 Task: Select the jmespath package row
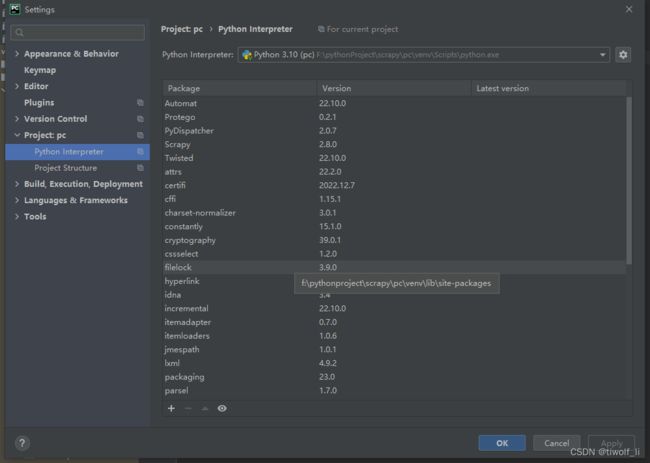pyautogui.click(x=394, y=349)
